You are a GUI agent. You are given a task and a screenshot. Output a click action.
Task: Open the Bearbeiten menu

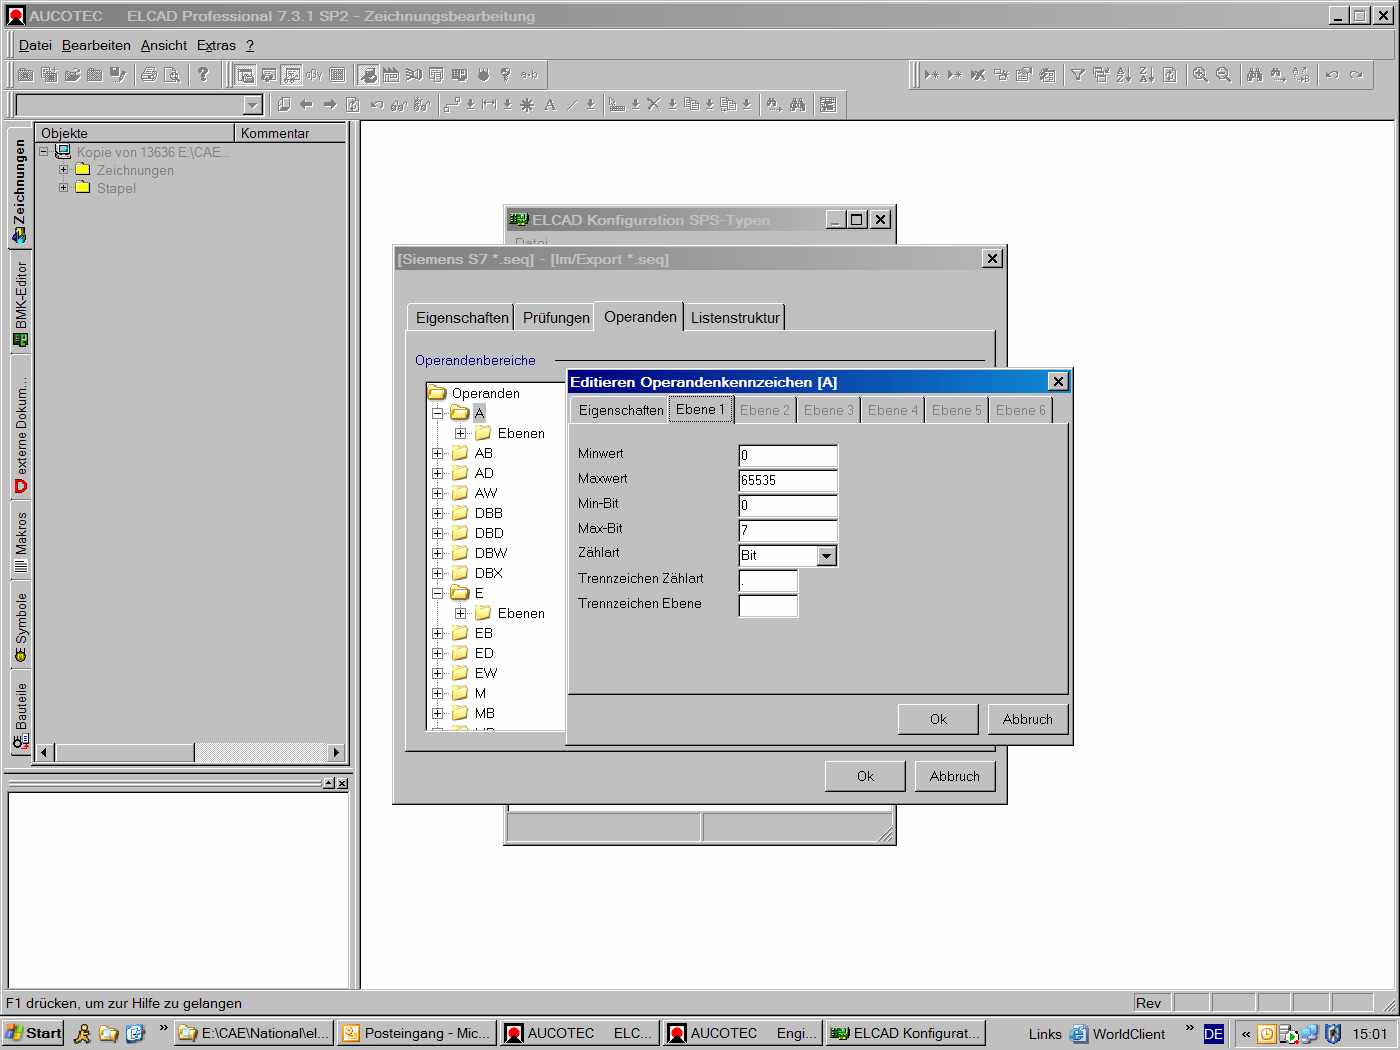coord(96,45)
